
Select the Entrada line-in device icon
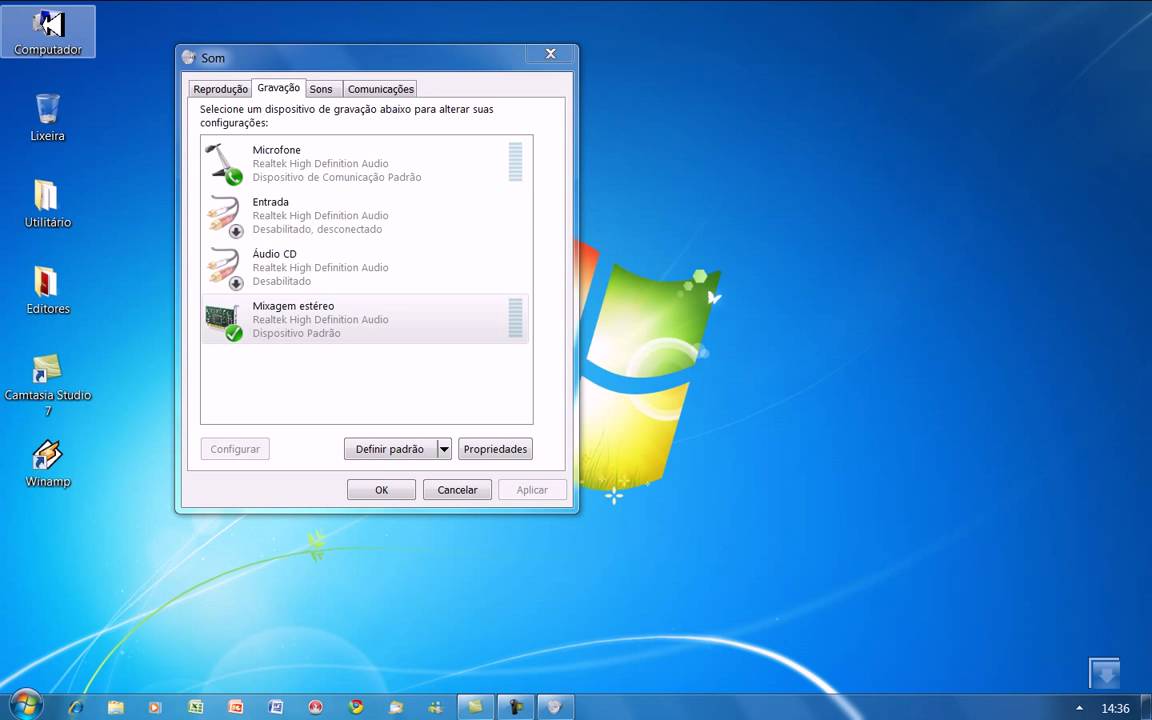(224, 216)
